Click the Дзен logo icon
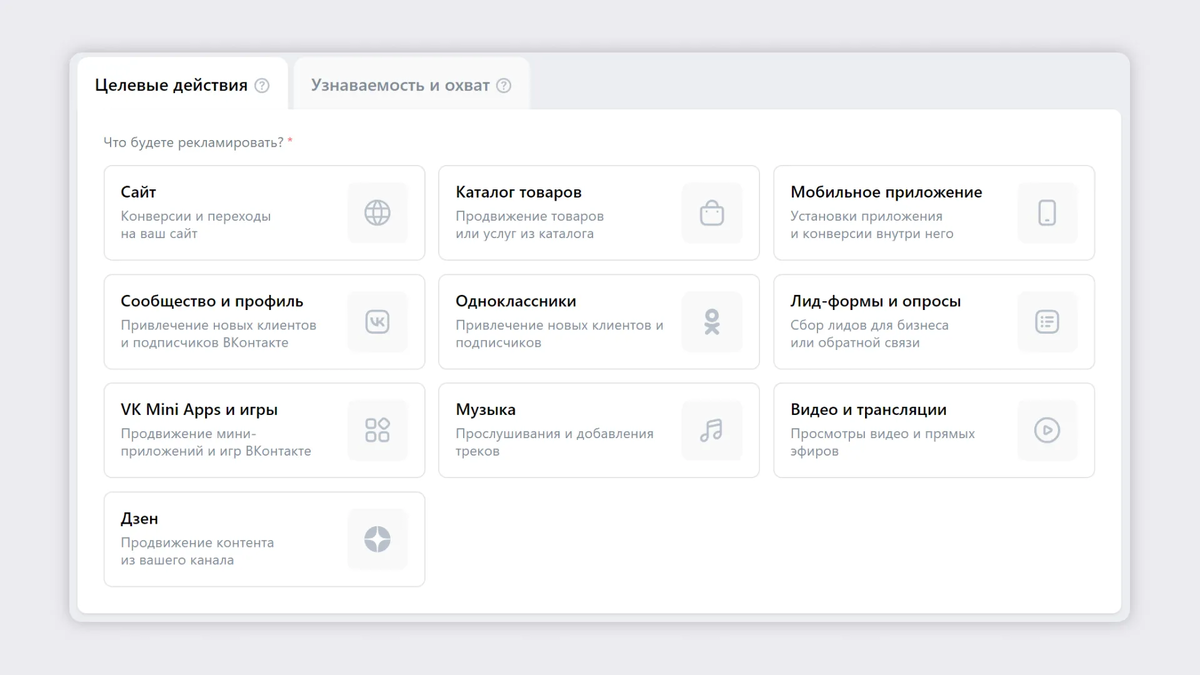Viewport: 1200px width, 675px height. click(377, 539)
